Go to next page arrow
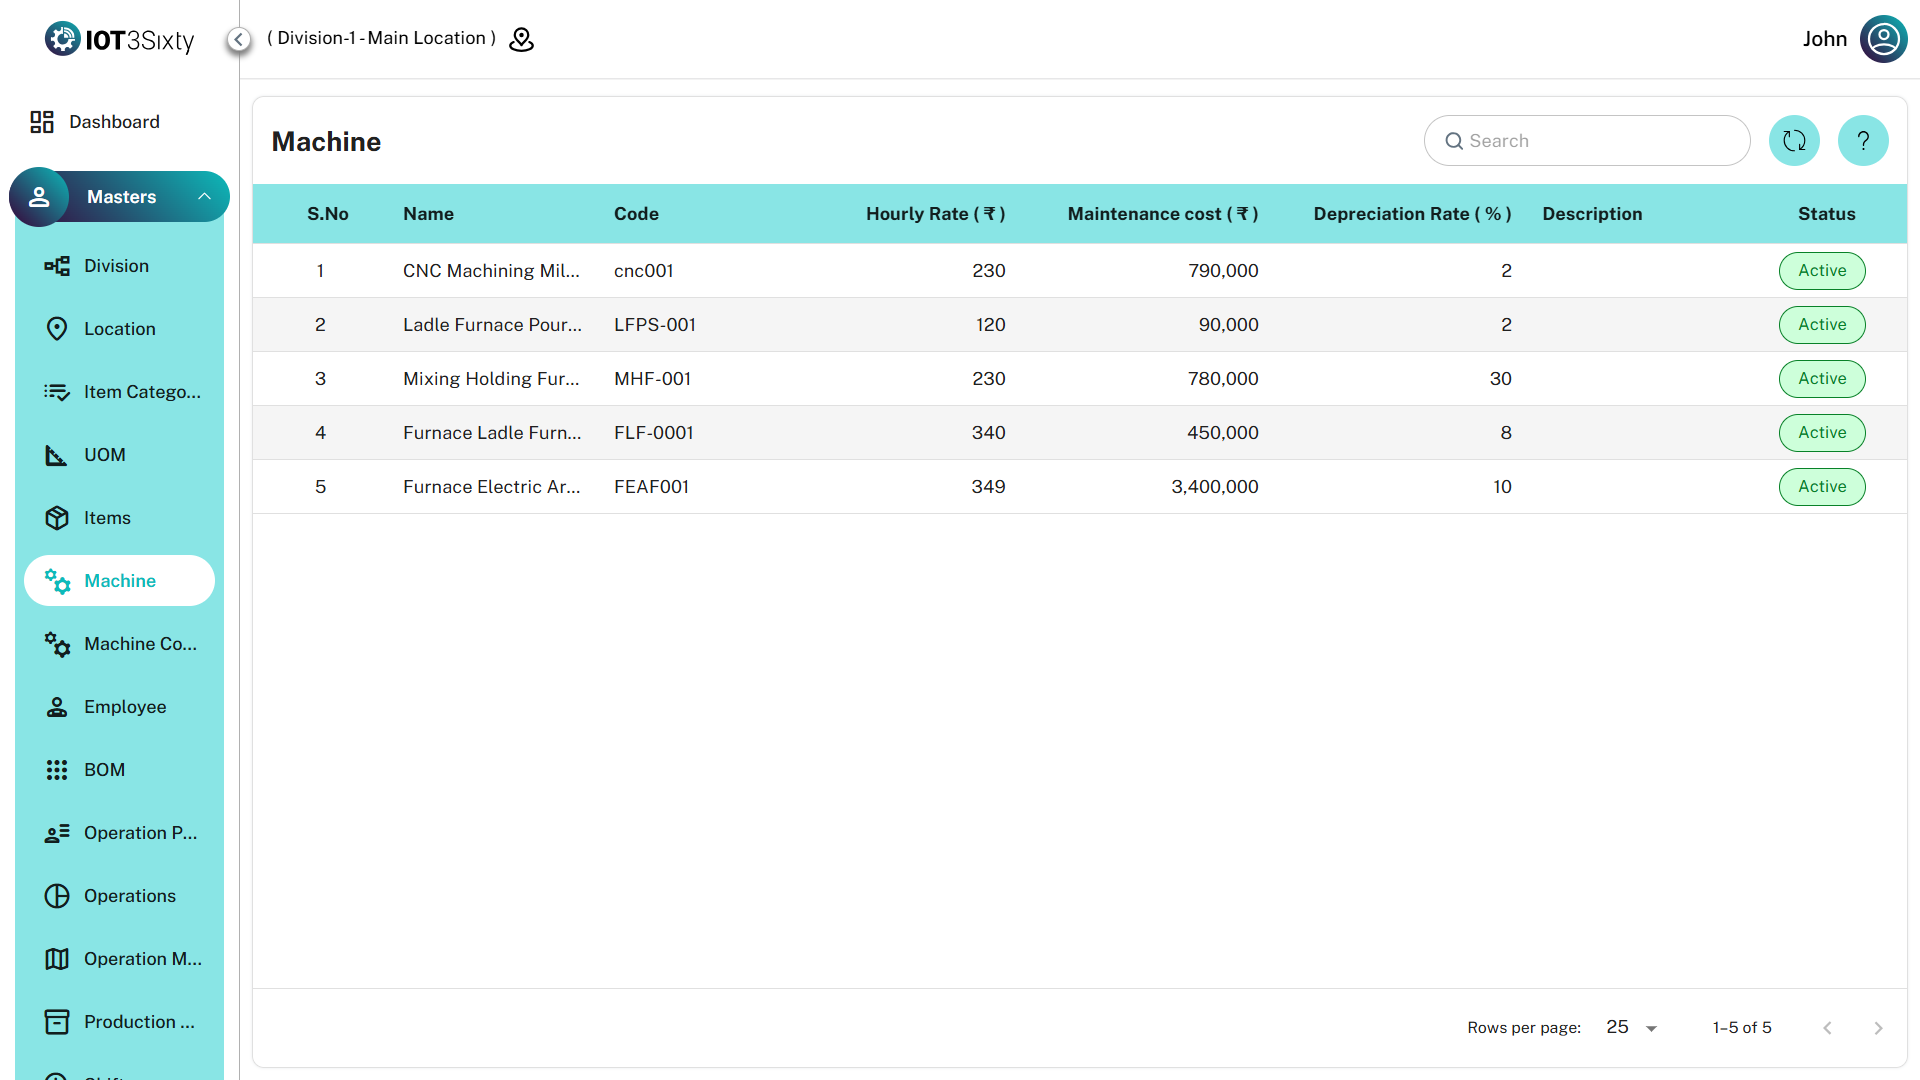The image size is (1920, 1080). click(x=1878, y=1028)
